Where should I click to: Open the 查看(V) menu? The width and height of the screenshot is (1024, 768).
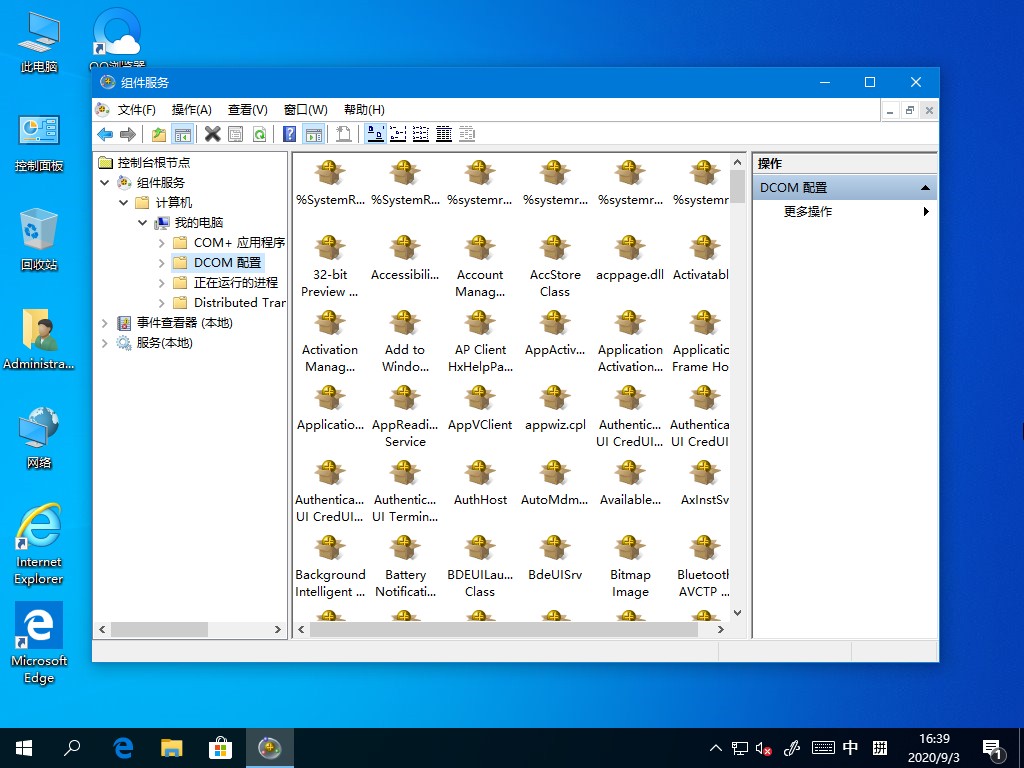247,109
